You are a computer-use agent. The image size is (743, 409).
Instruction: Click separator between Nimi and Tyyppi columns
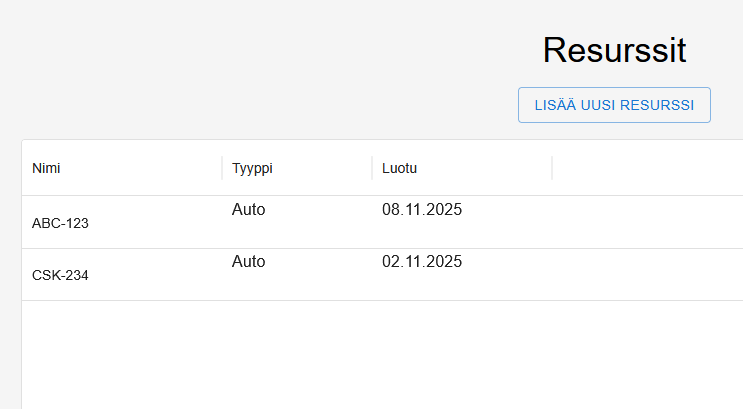coord(222,168)
